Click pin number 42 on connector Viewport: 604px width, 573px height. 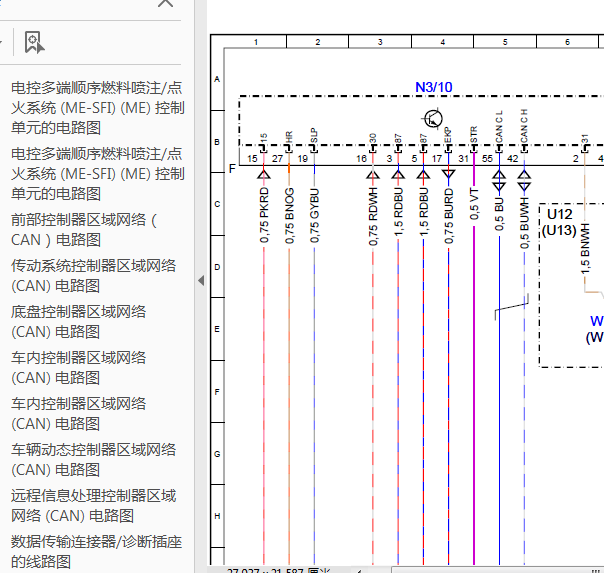point(512,159)
